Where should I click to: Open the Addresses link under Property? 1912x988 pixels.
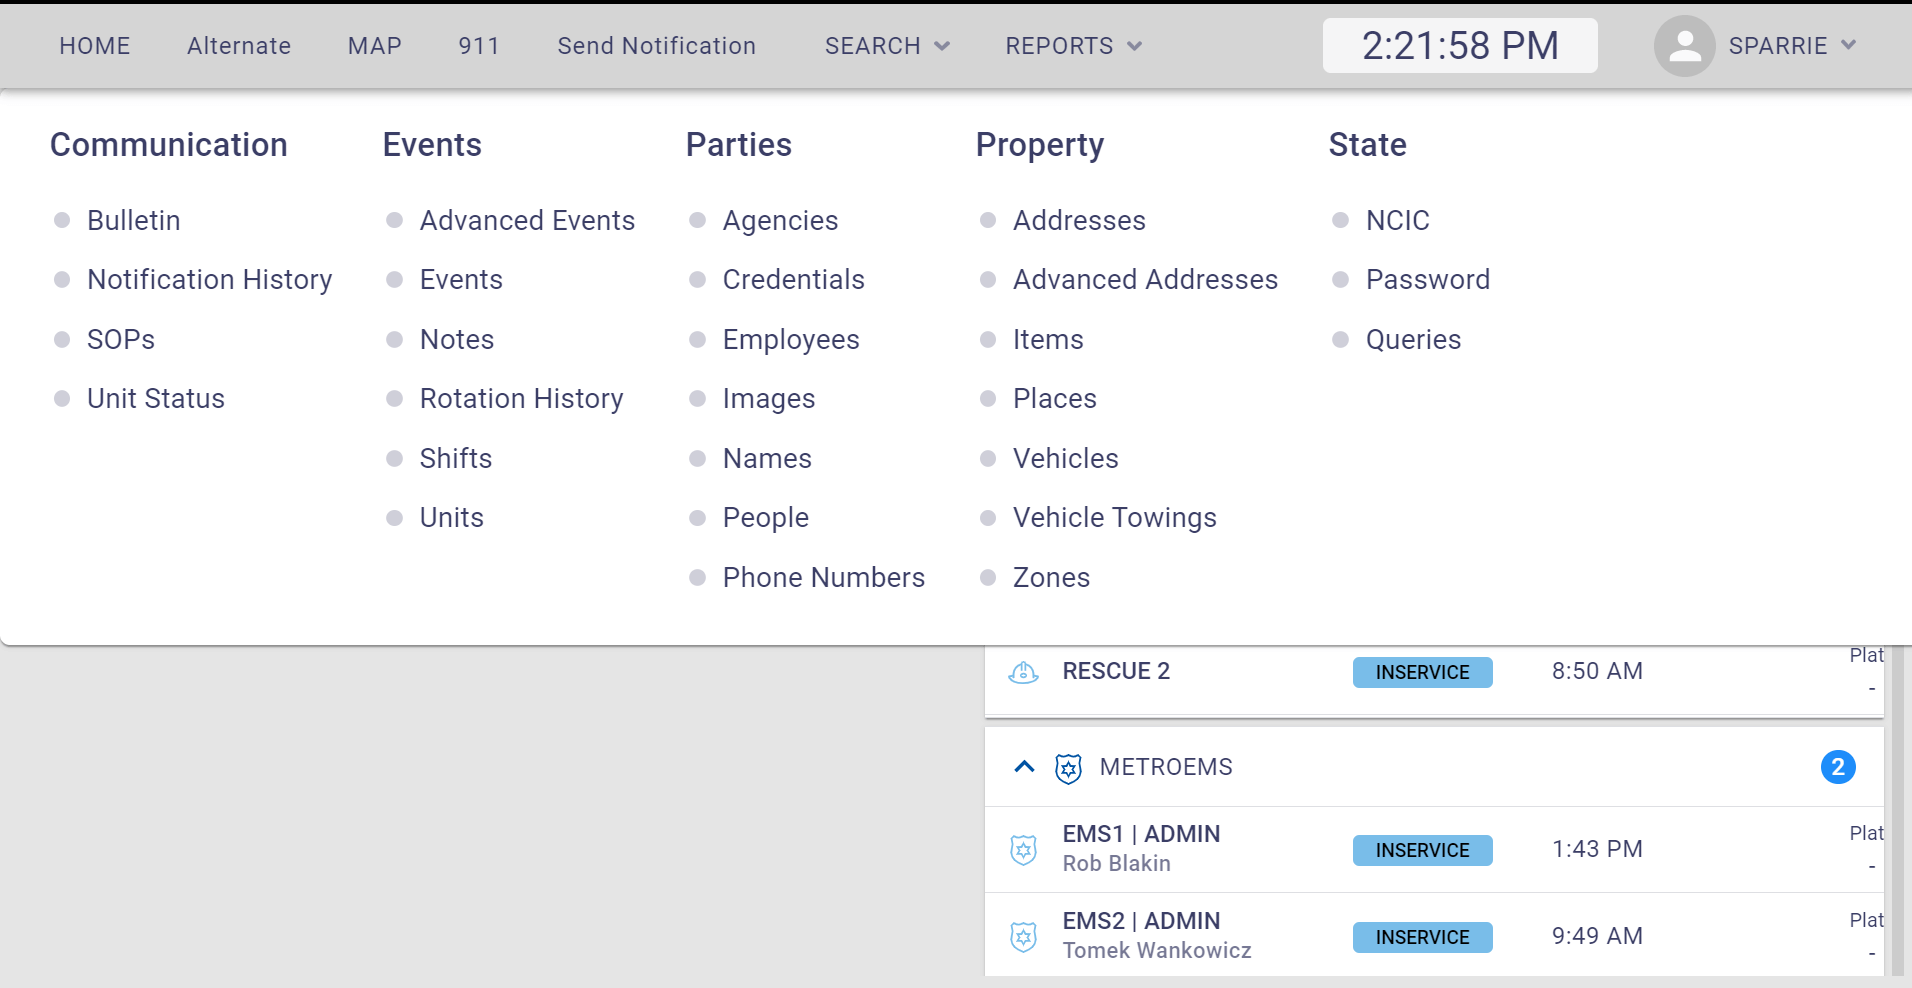[1079, 220]
